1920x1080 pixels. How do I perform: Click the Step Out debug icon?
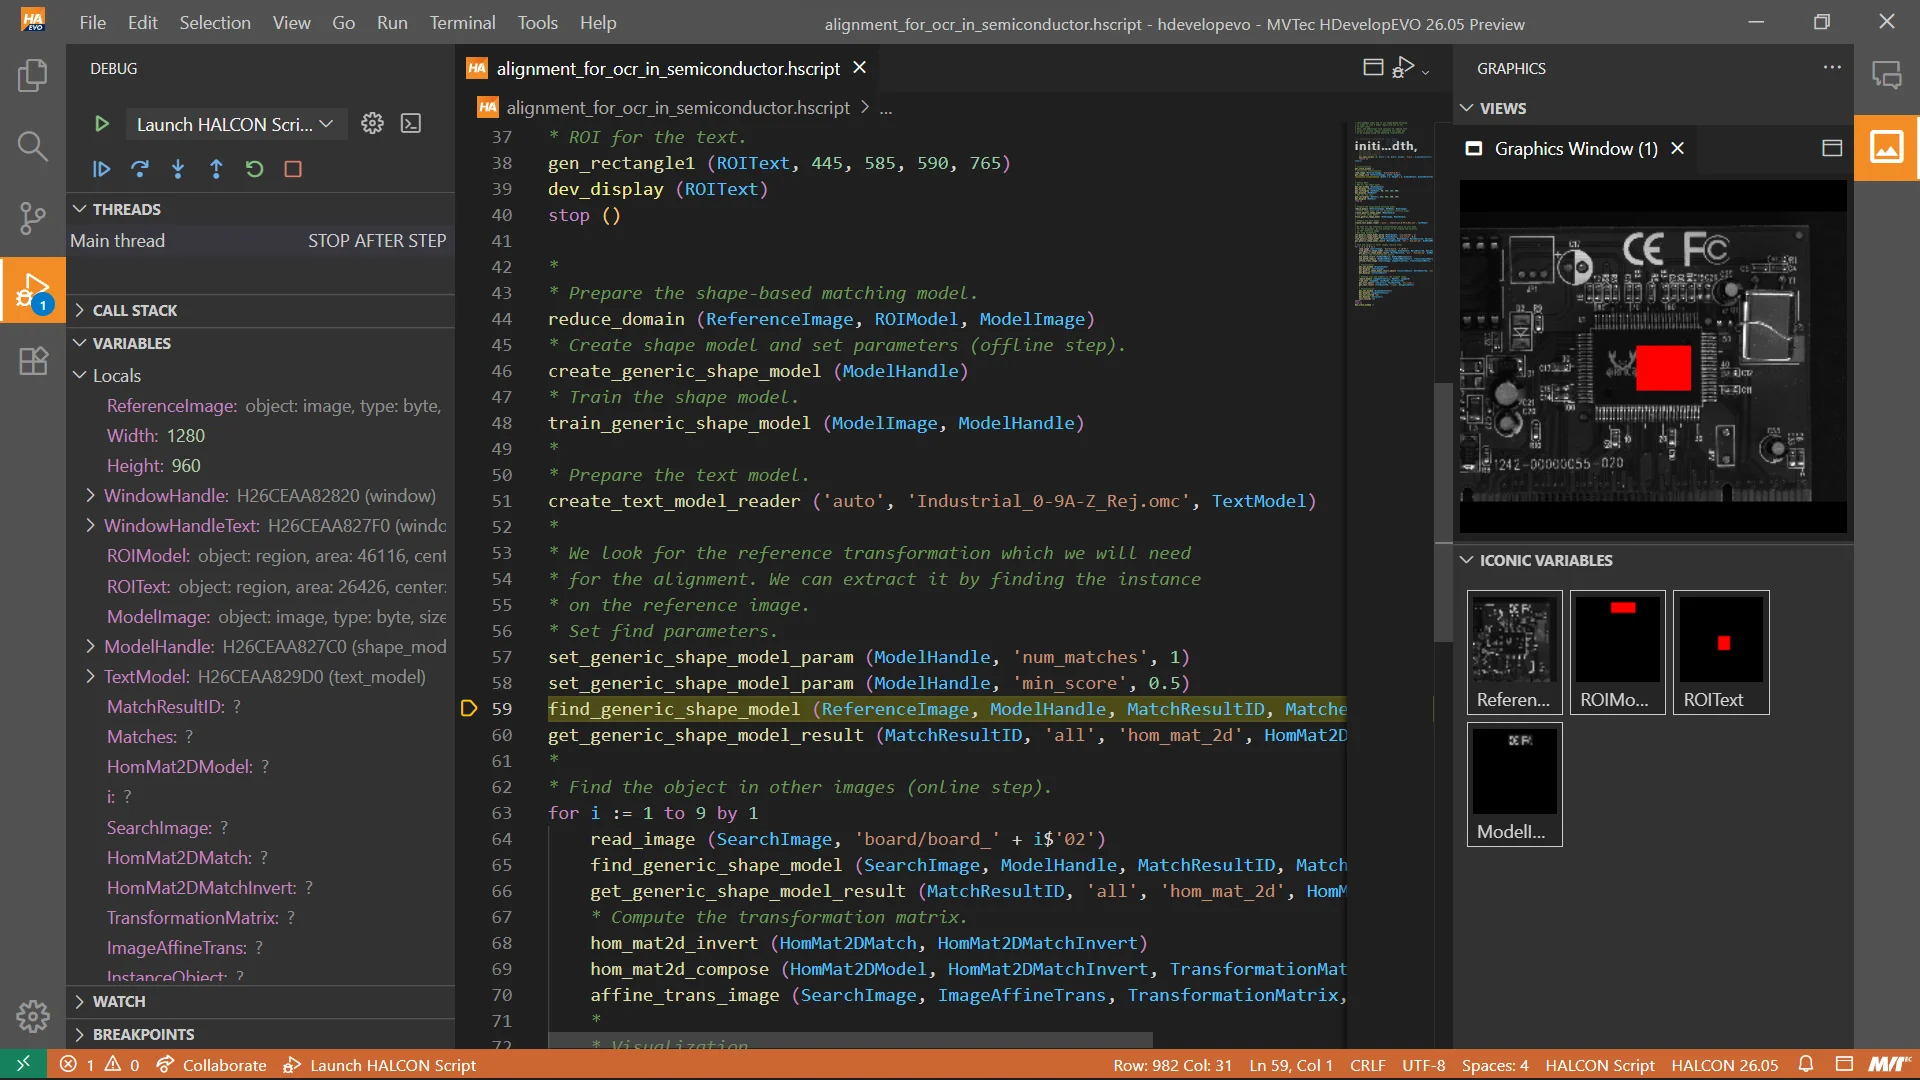coord(216,169)
